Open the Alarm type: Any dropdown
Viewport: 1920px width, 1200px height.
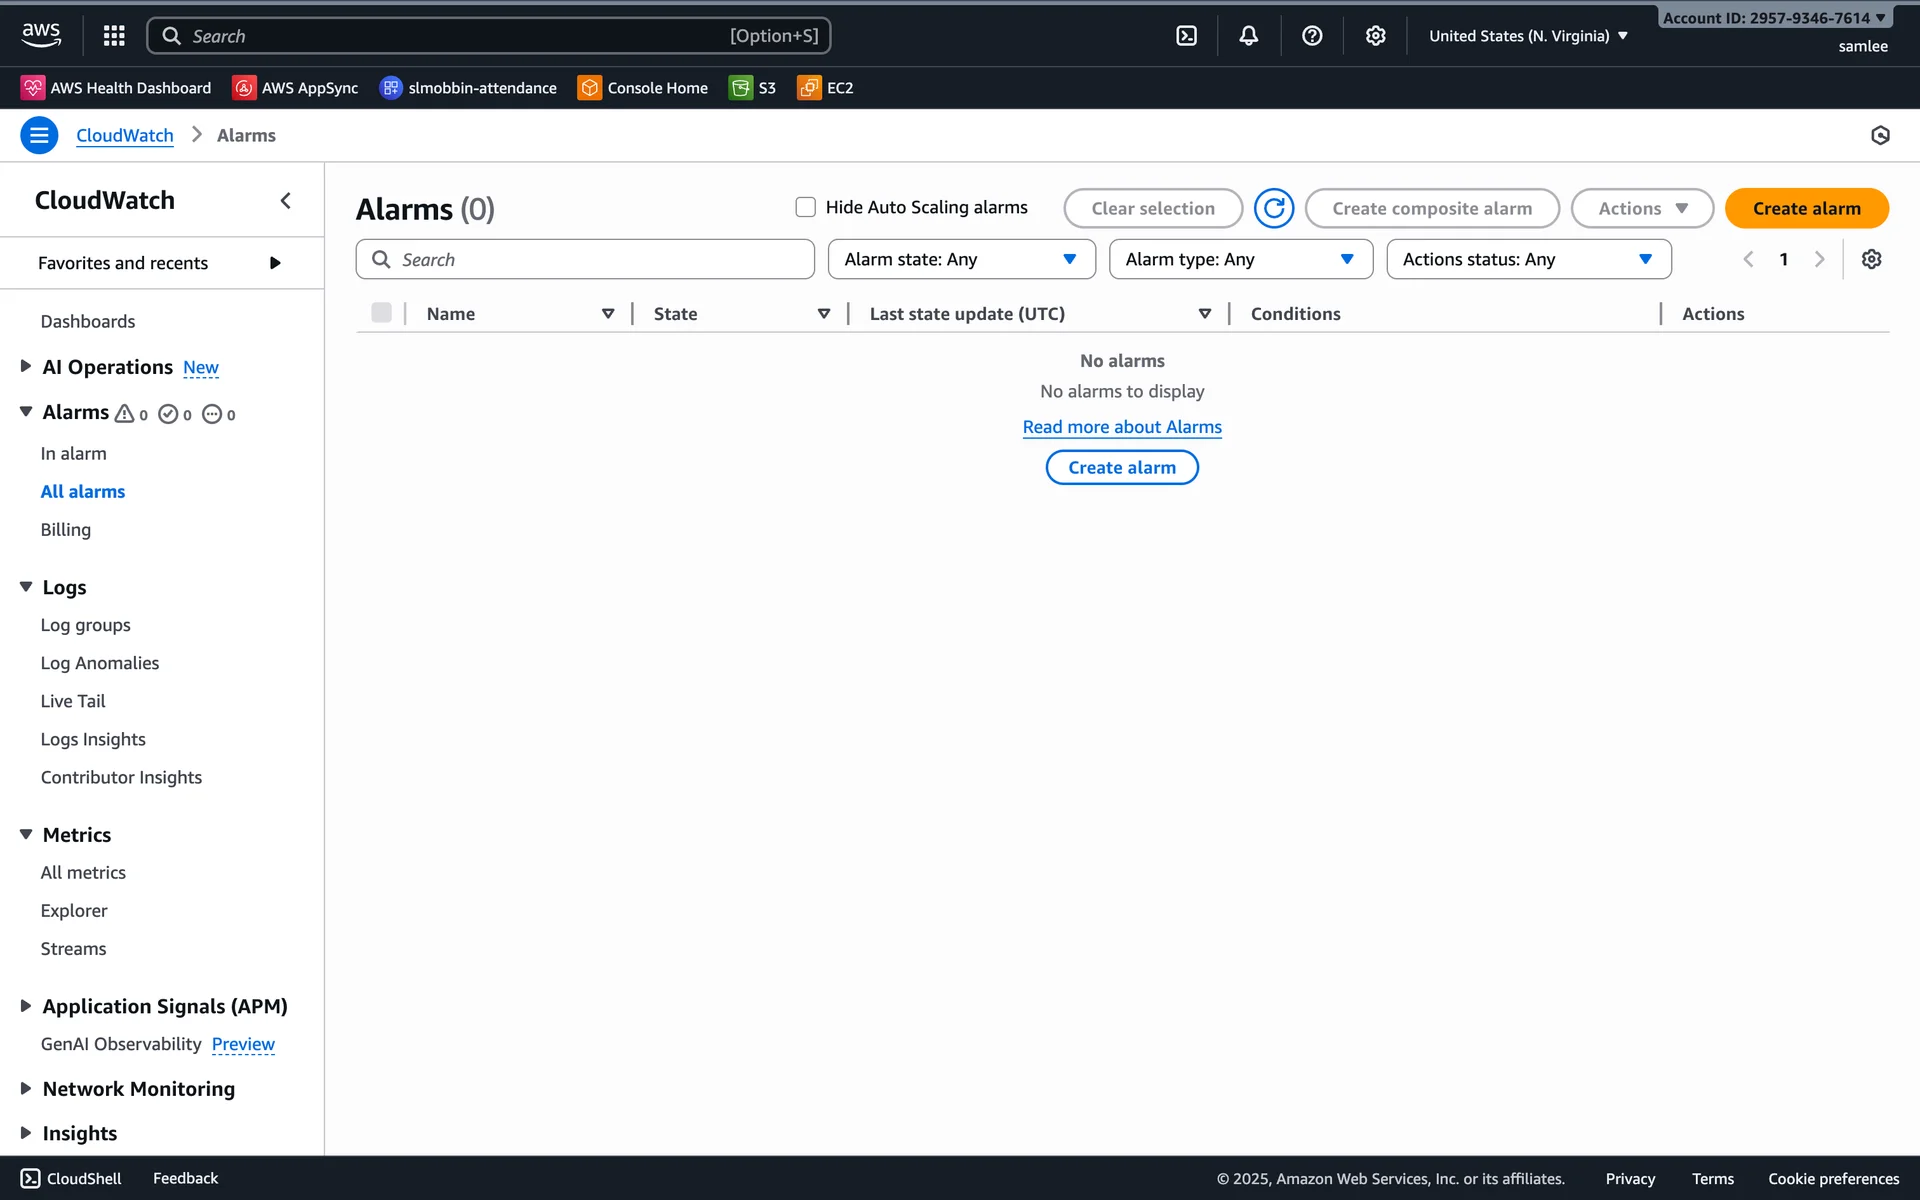1240,259
